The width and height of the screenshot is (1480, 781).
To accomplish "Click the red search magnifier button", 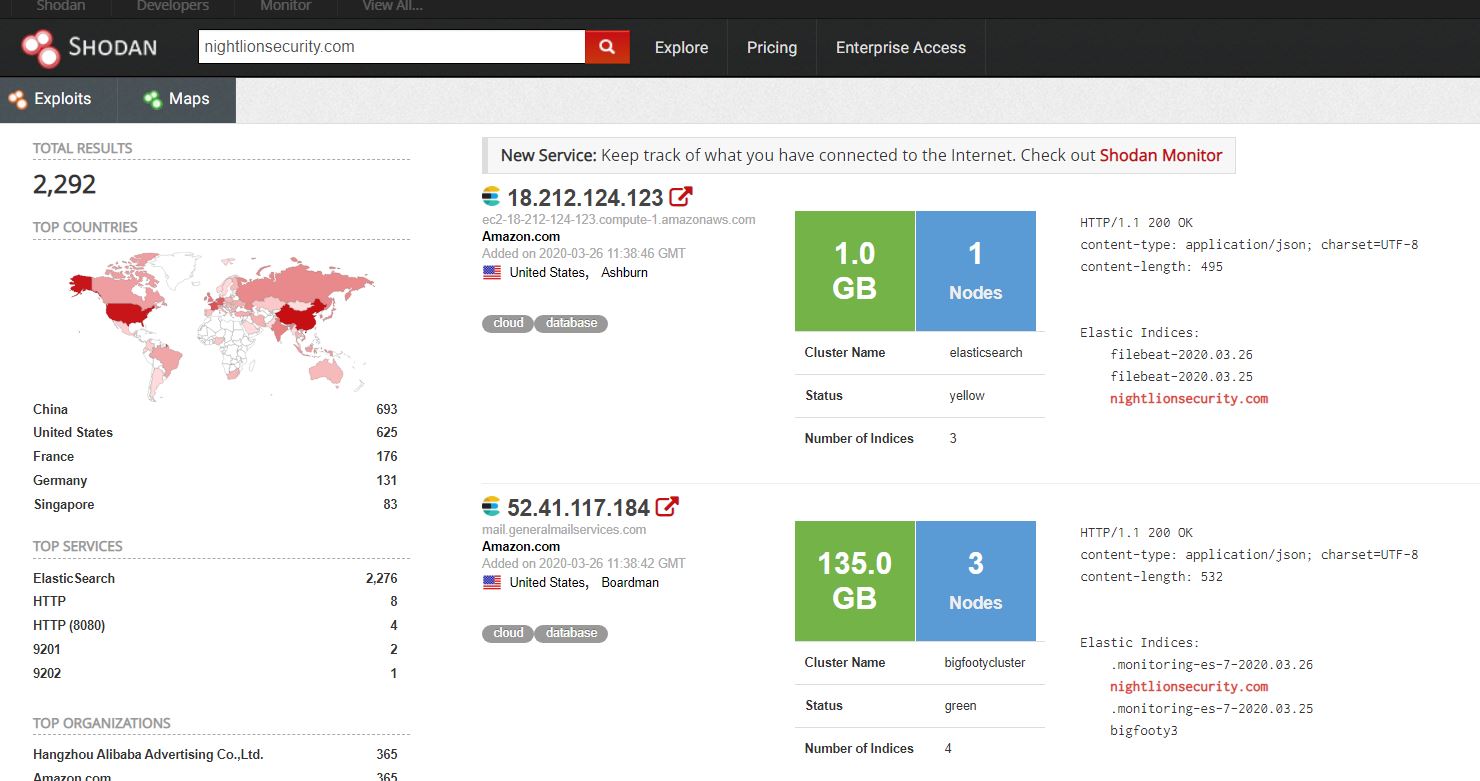I will pos(607,47).
